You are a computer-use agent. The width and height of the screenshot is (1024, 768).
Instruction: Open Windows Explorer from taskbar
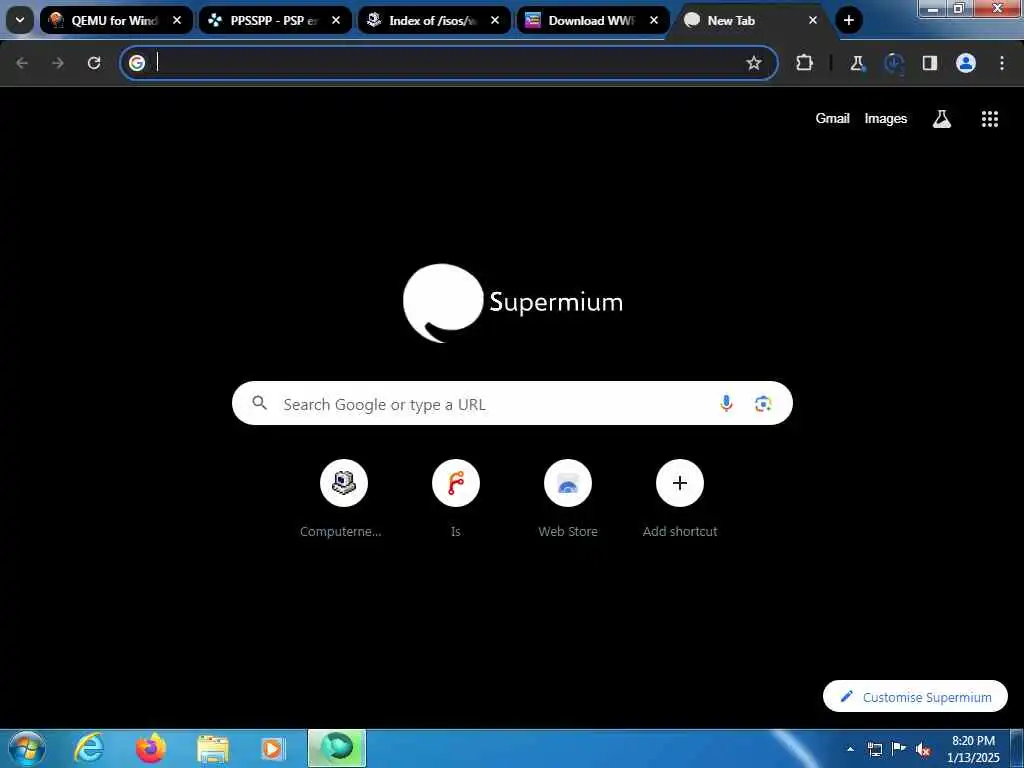(212, 748)
